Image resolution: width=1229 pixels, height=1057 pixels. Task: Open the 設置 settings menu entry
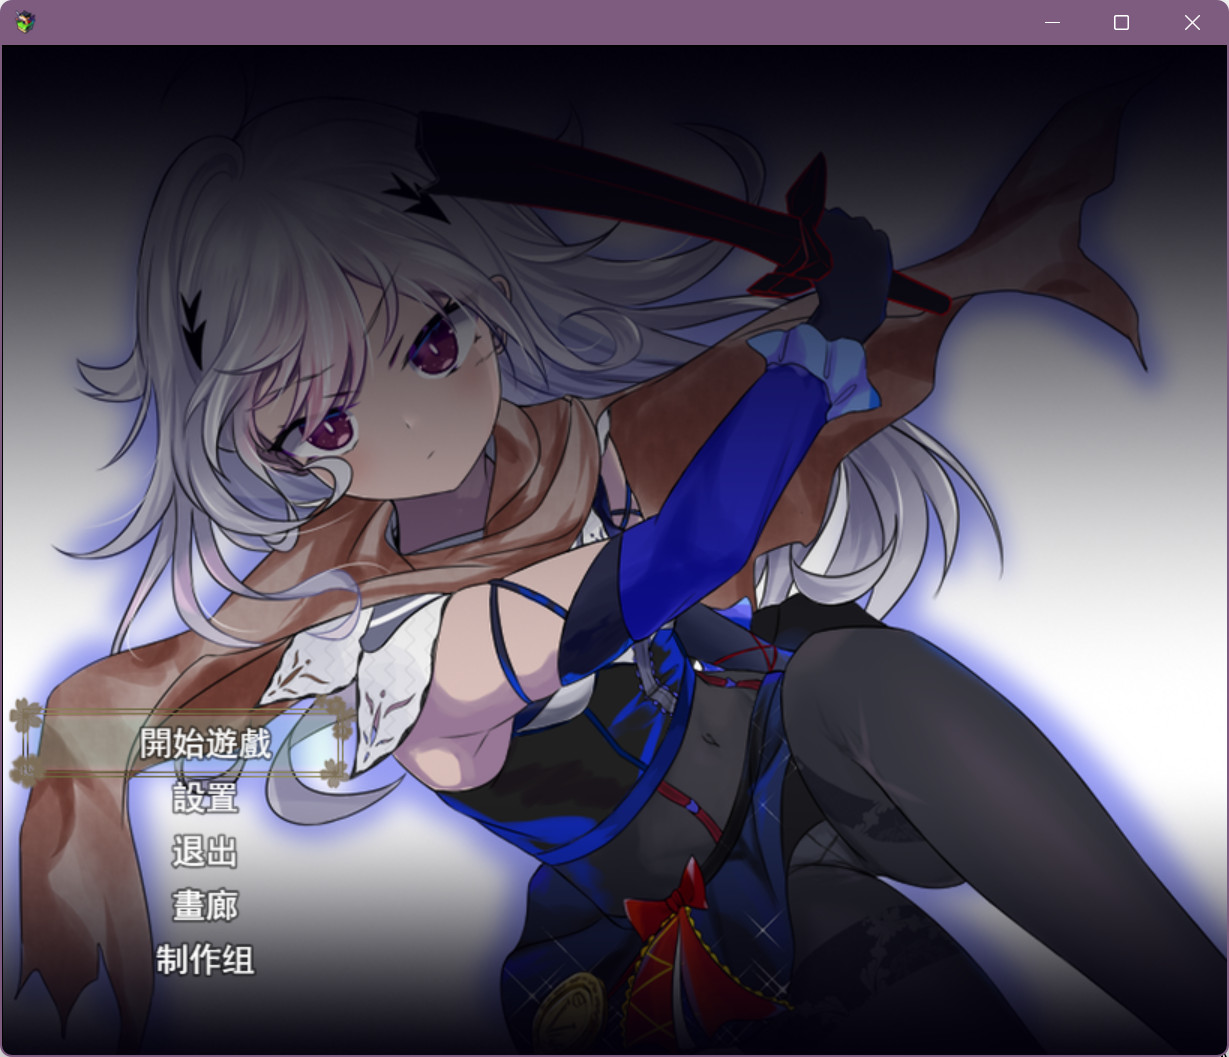pyautogui.click(x=205, y=798)
